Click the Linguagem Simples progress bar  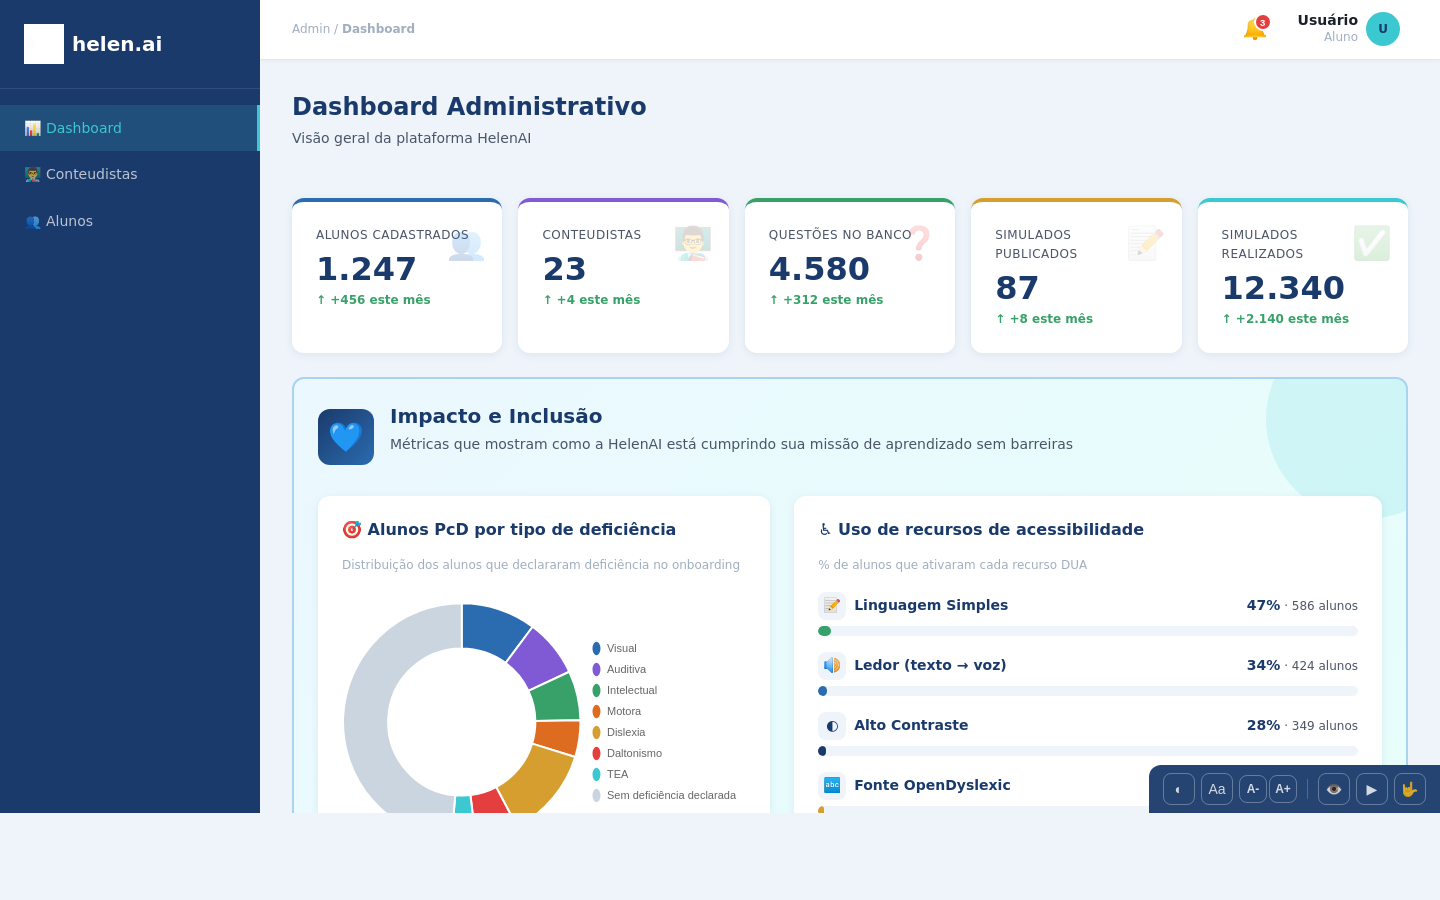click(x=1088, y=631)
